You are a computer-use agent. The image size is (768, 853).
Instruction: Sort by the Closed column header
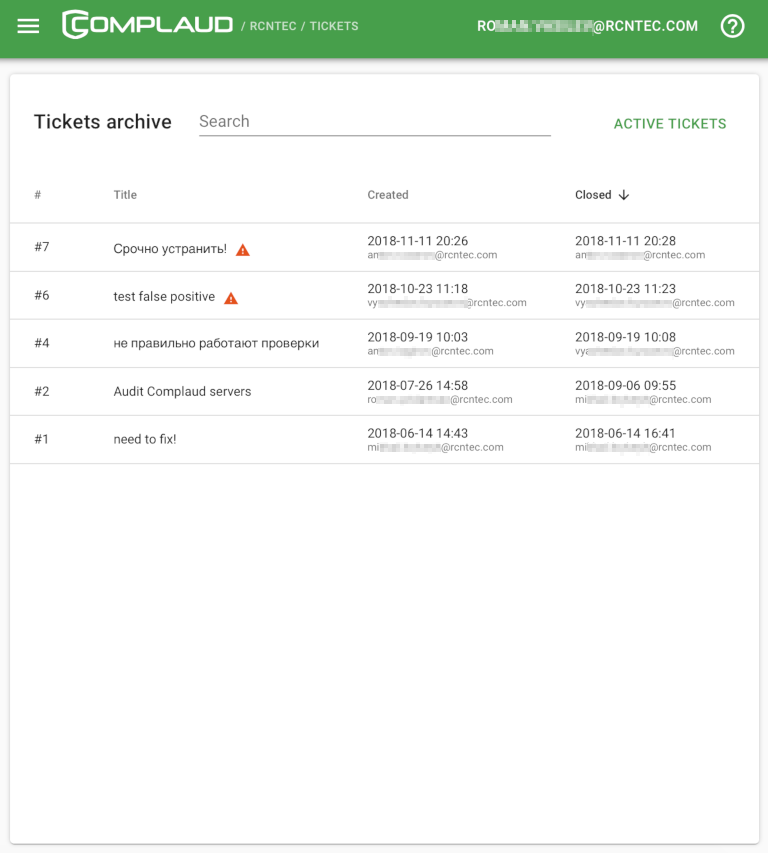point(593,195)
